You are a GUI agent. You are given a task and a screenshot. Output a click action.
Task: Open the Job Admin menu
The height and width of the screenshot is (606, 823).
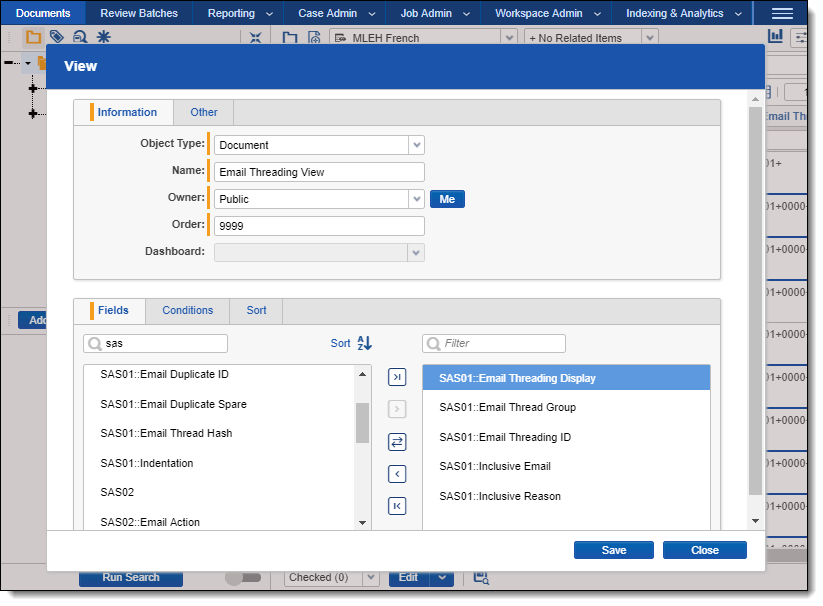click(x=435, y=13)
